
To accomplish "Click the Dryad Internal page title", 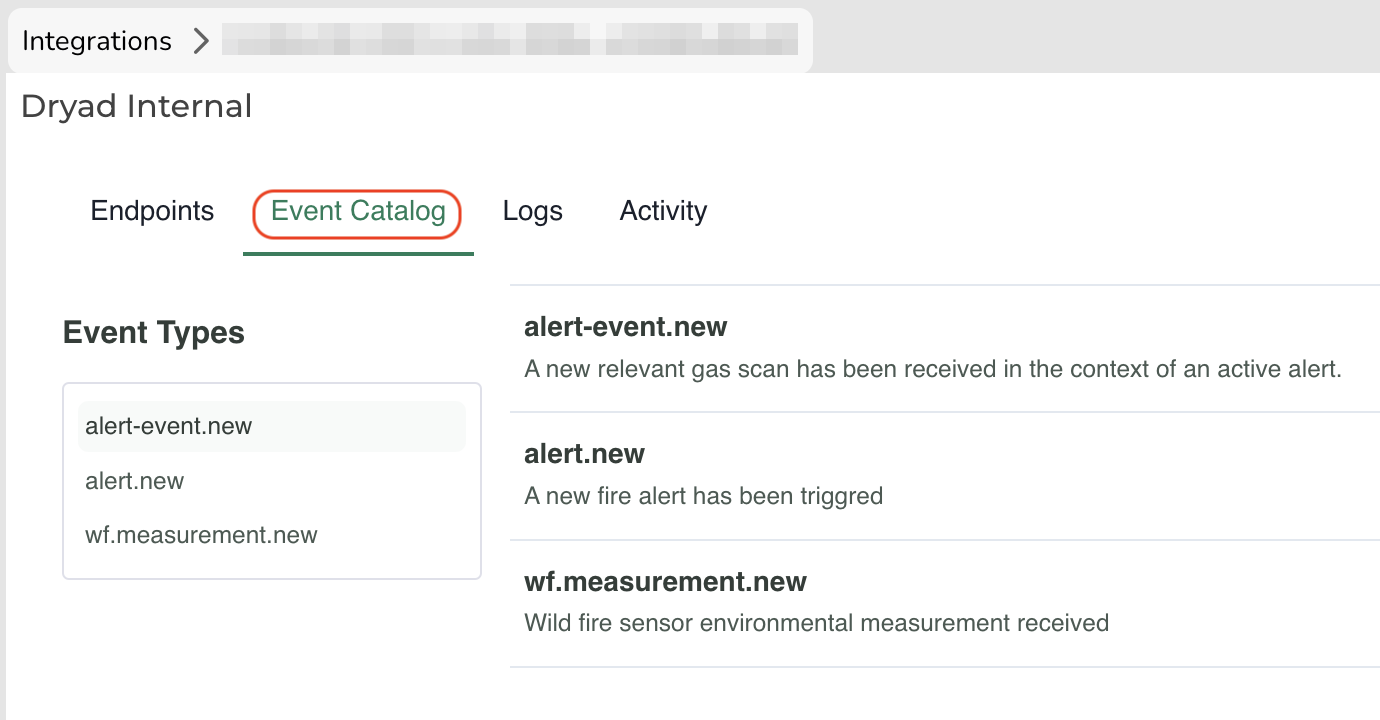I will tap(136, 106).
